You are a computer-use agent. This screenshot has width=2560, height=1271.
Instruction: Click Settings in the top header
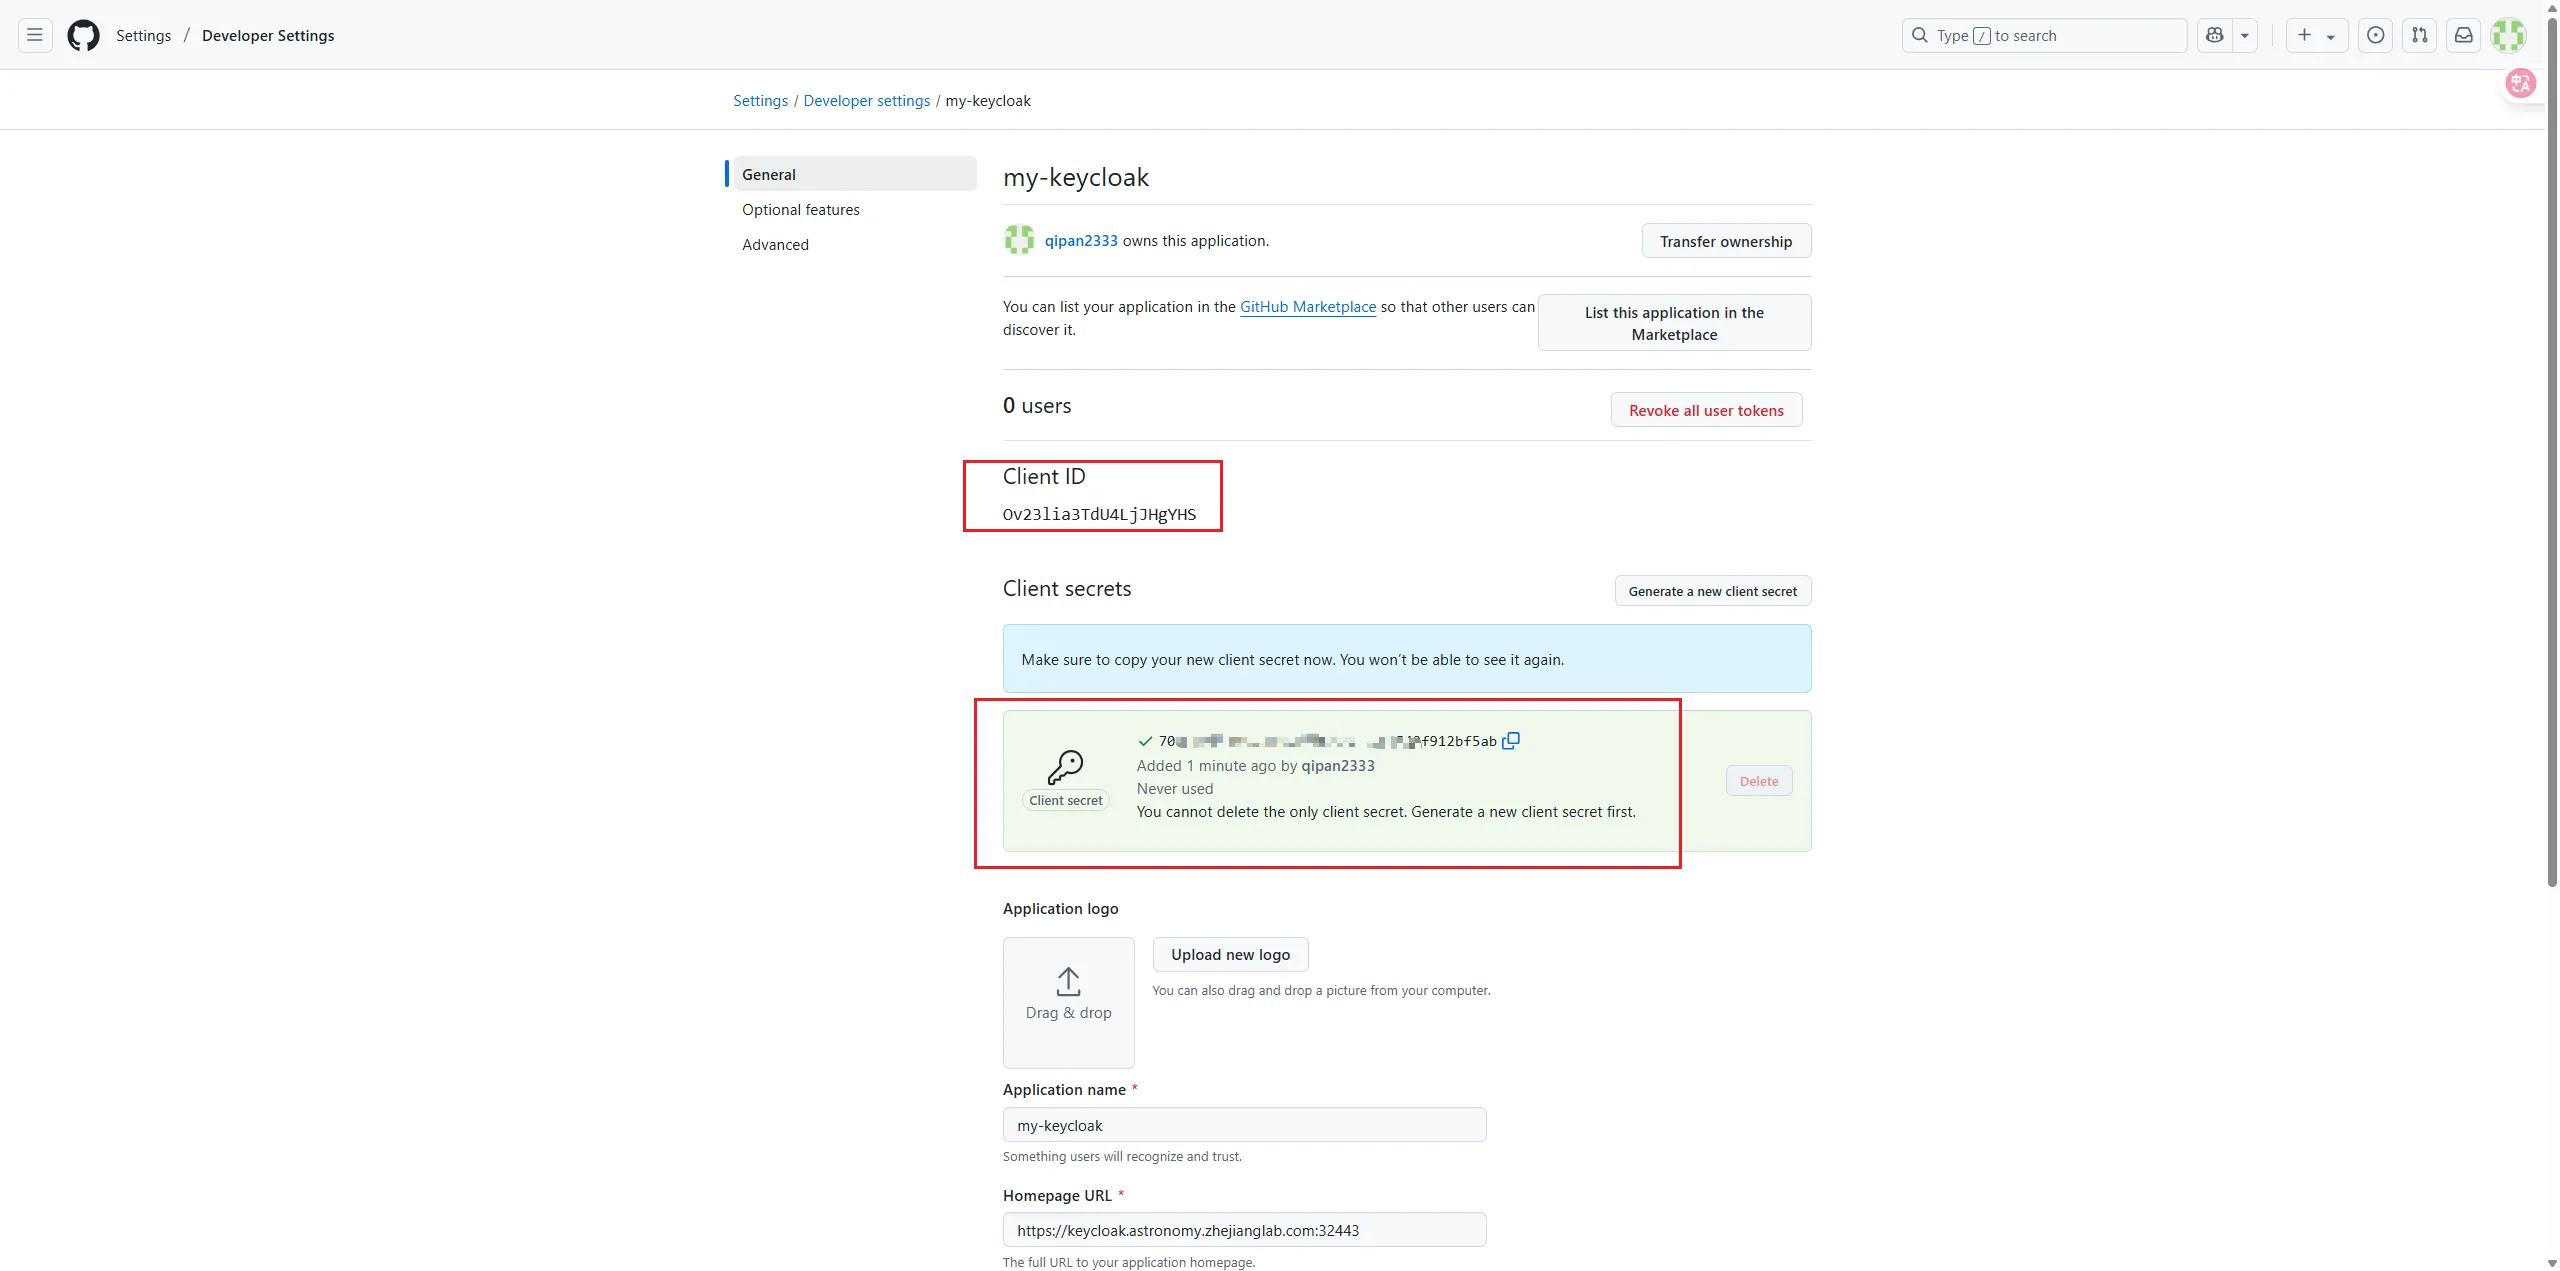pos(143,35)
